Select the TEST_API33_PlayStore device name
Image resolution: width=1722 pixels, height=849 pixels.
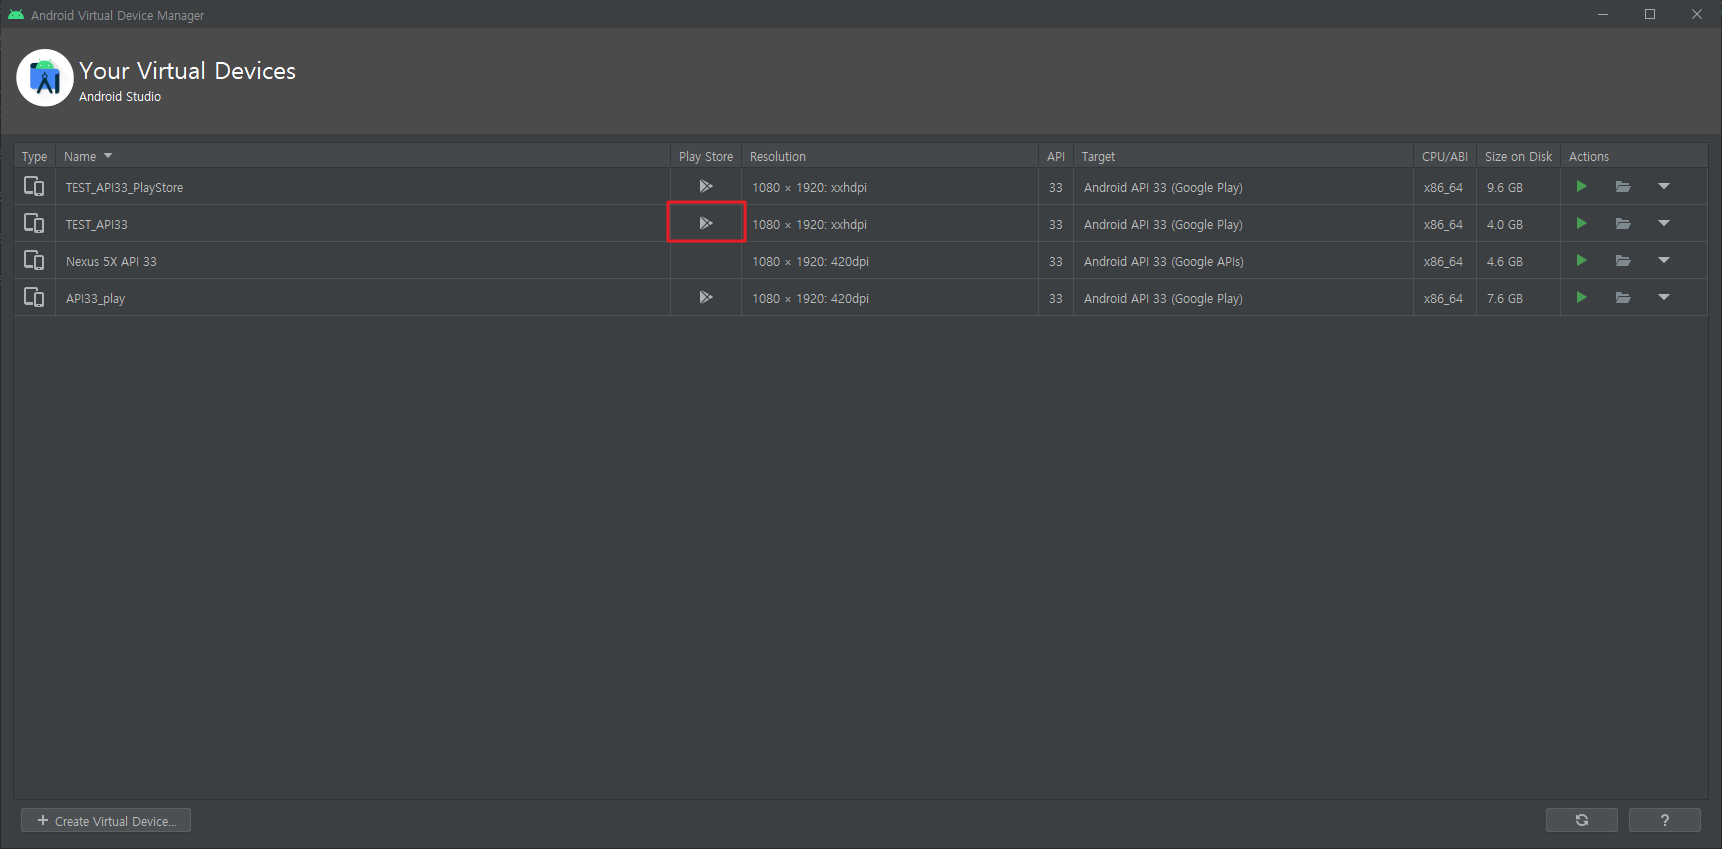125,188
